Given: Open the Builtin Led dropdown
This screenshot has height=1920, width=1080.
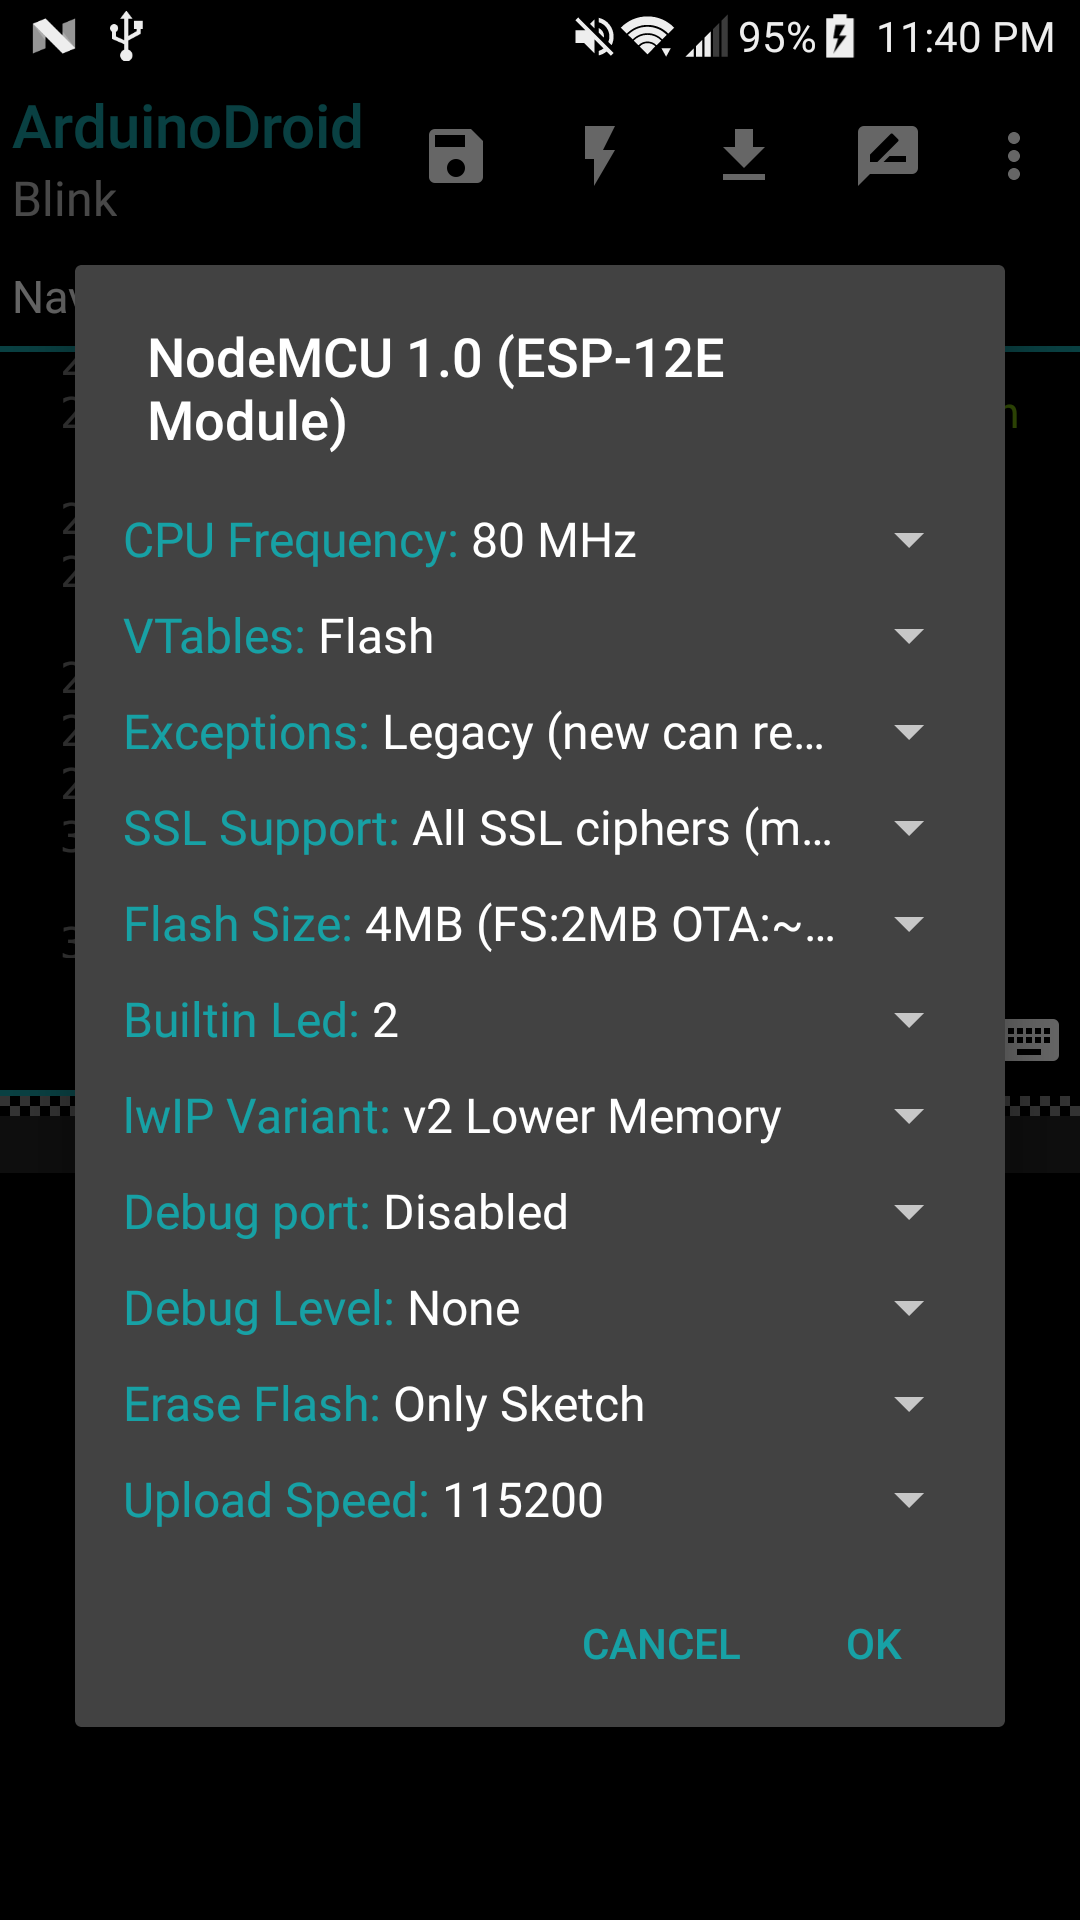Looking at the screenshot, I should point(908,1019).
